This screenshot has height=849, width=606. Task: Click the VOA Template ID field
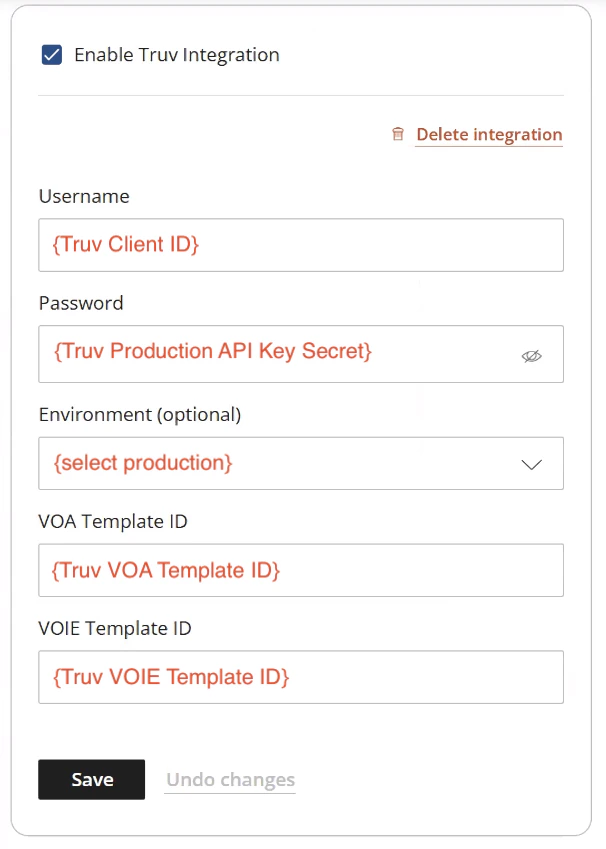300,570
